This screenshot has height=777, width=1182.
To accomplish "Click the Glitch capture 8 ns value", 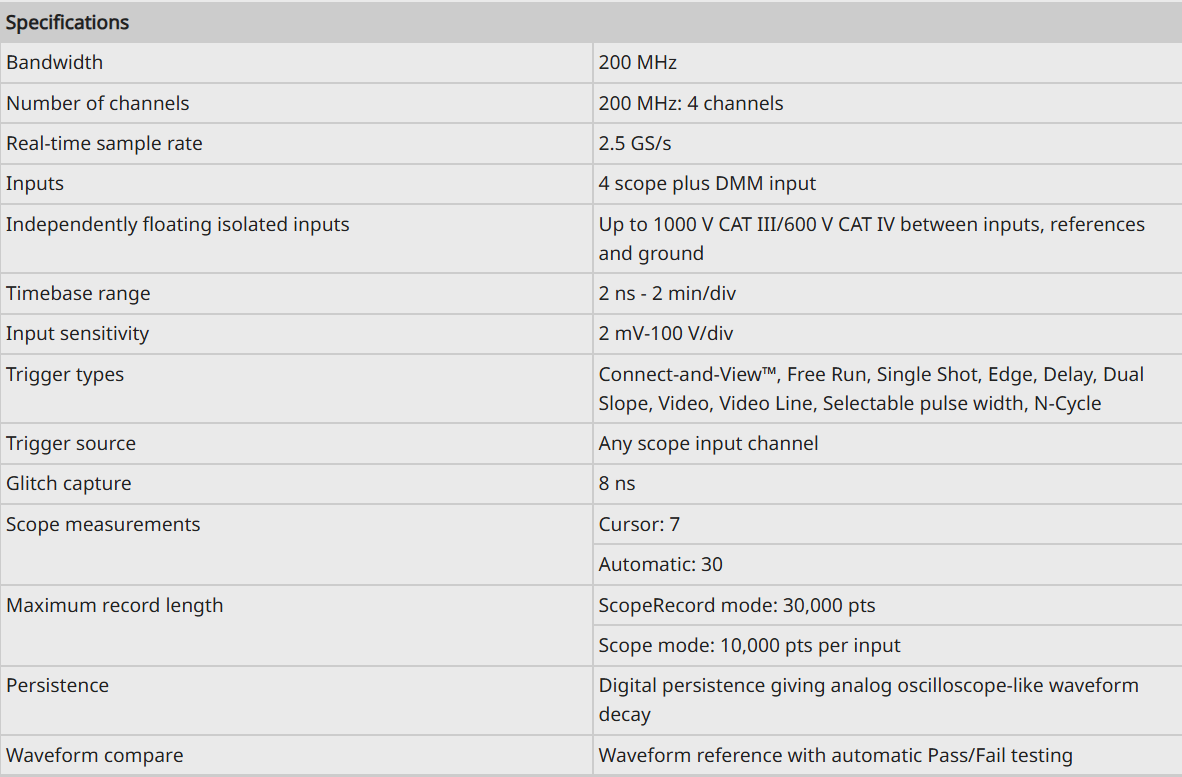I will [x=617, y=483].
